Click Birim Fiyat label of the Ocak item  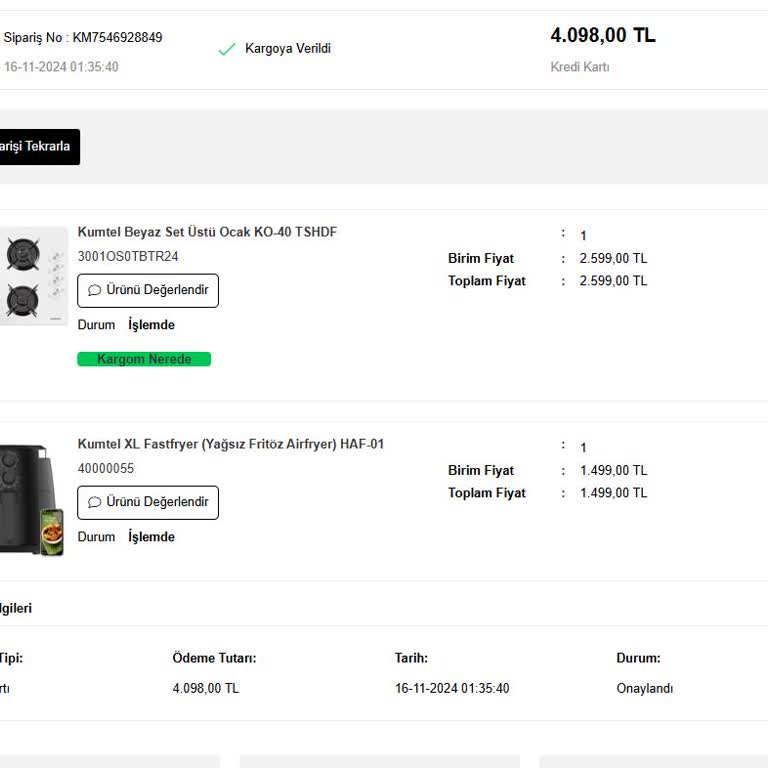coord(481,258)
